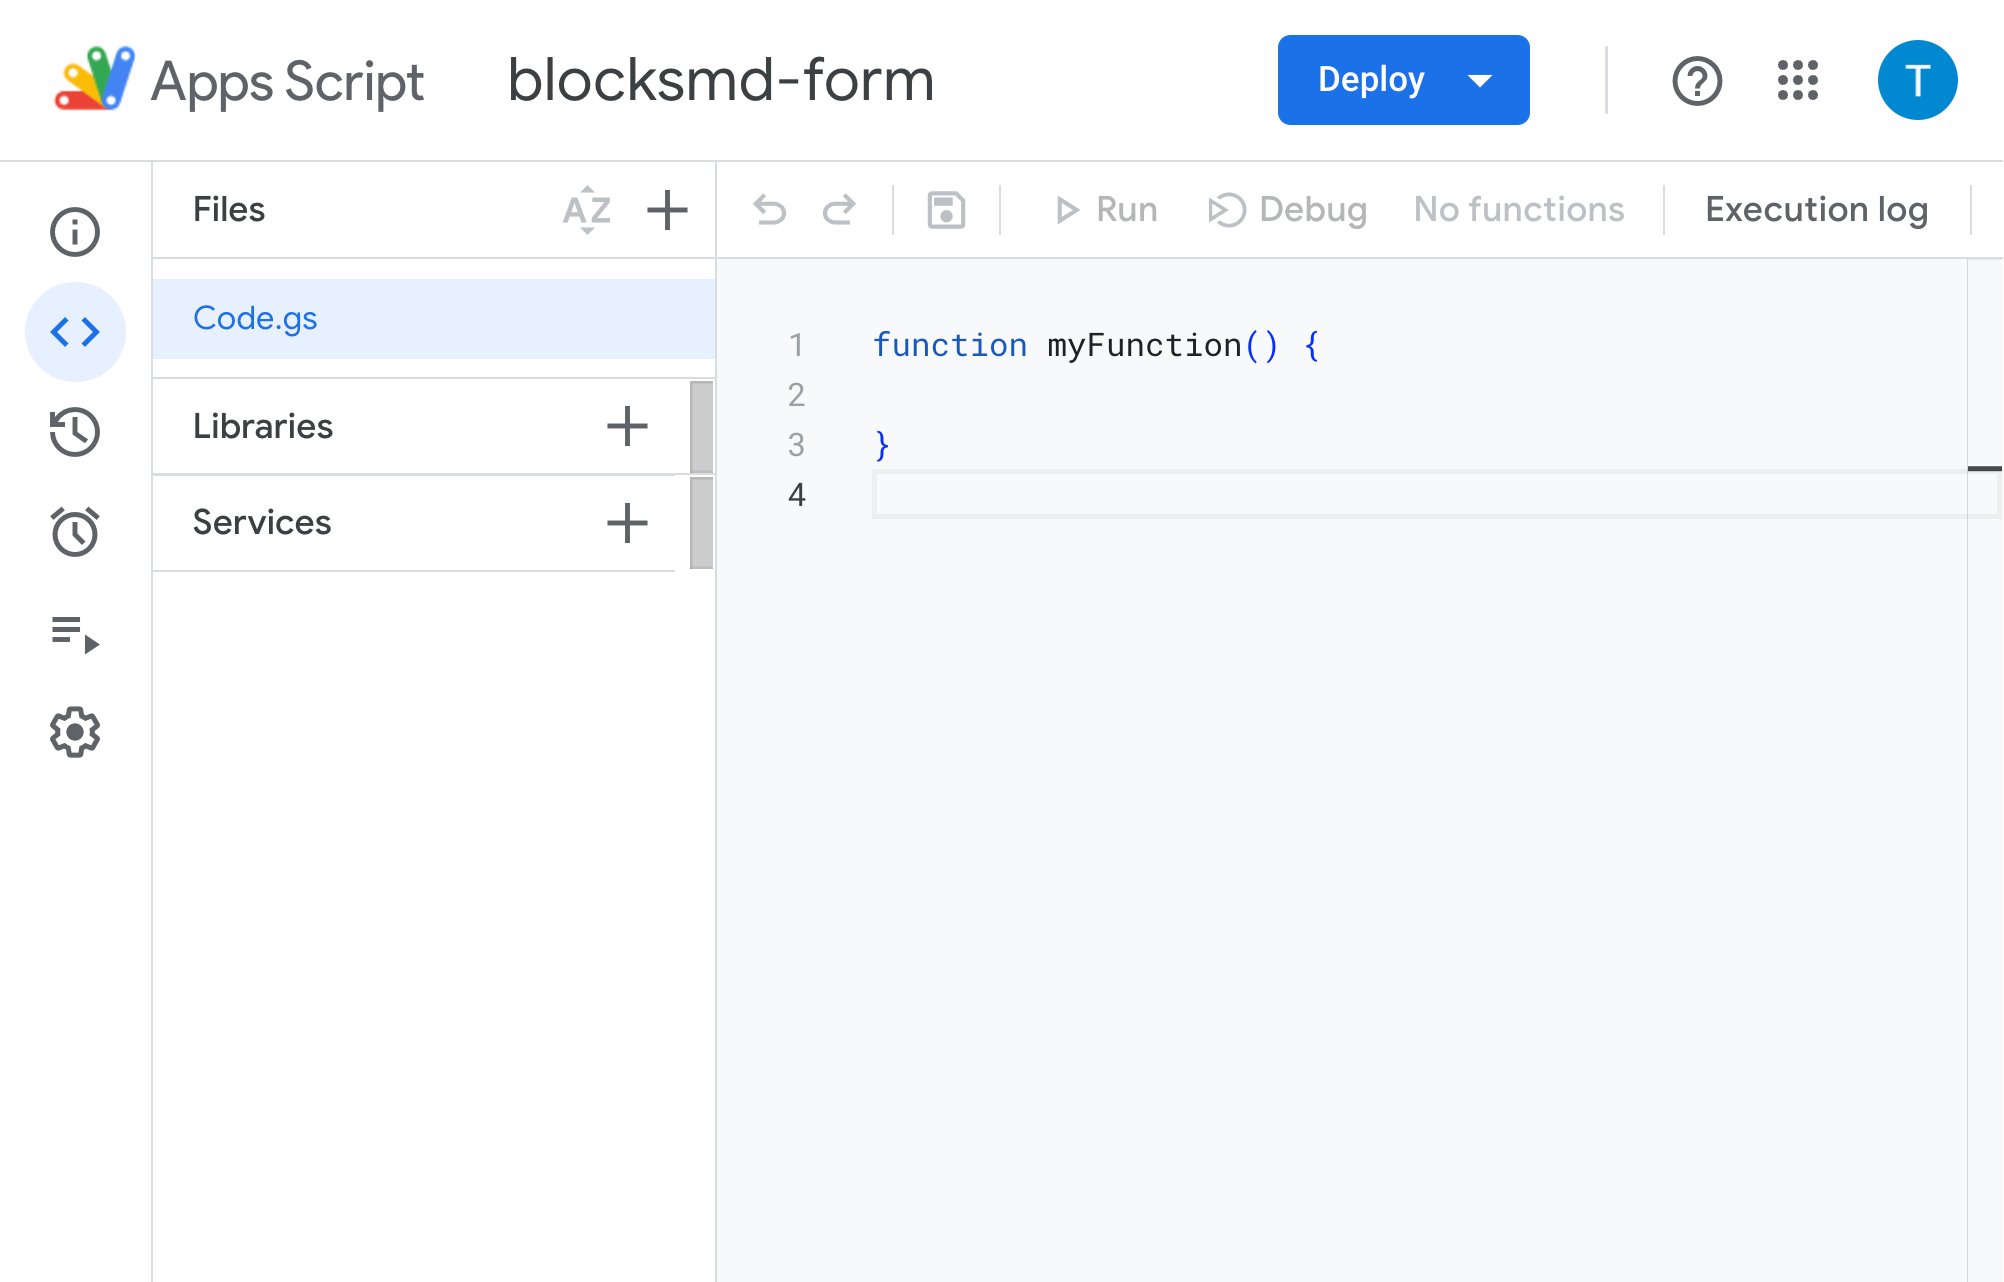Click the save project floppy disk icon
The width and height of the screenshot is (2004, 1282).
946,210
